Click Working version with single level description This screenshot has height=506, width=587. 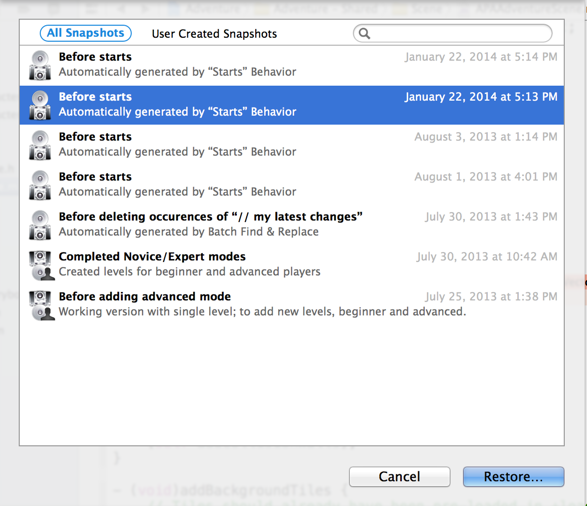pos(262,312)
